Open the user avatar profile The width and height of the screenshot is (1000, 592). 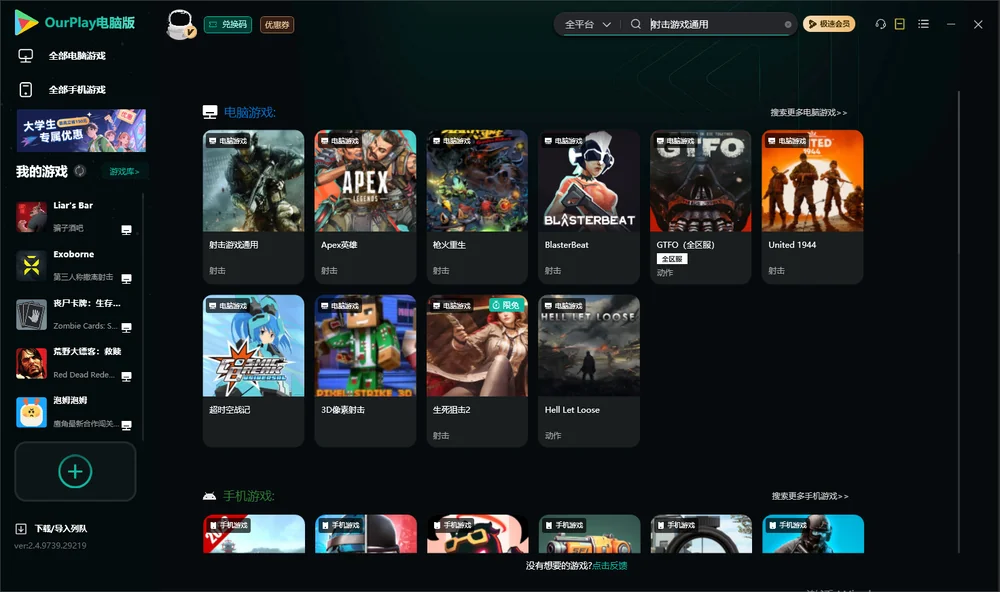pos(181,24)
